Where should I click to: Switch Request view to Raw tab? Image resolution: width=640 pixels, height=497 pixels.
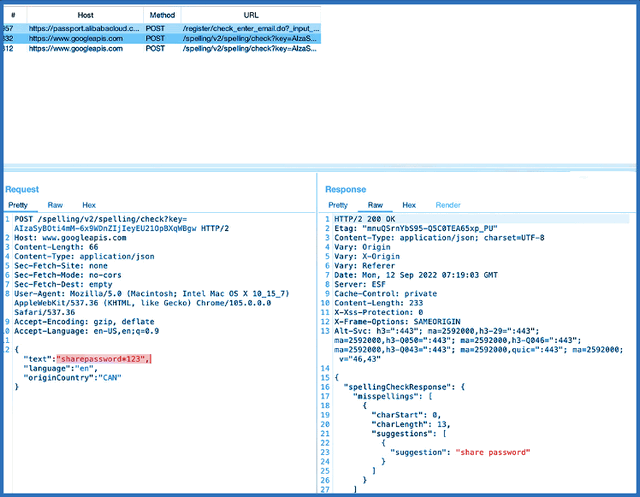(55, 205)
